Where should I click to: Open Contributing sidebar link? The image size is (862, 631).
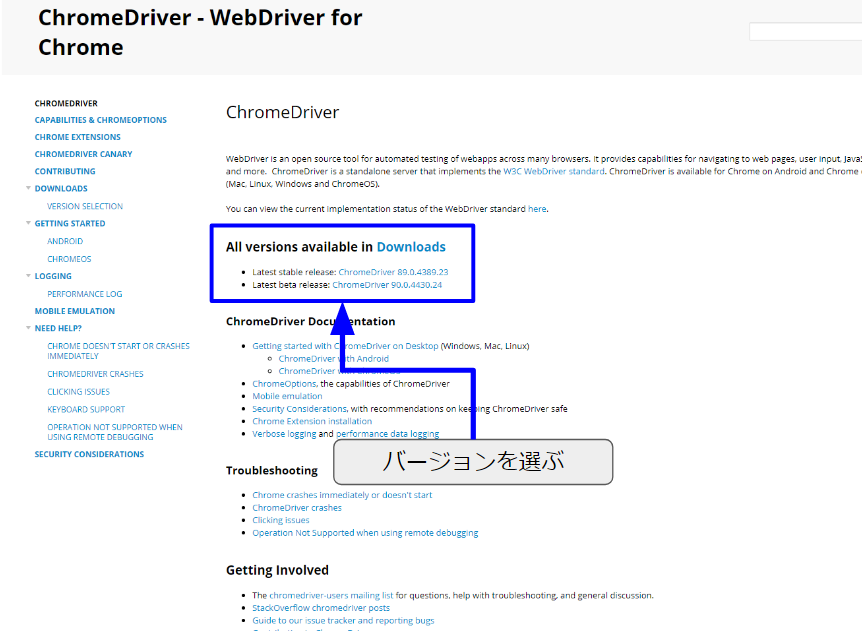point(65,171)
